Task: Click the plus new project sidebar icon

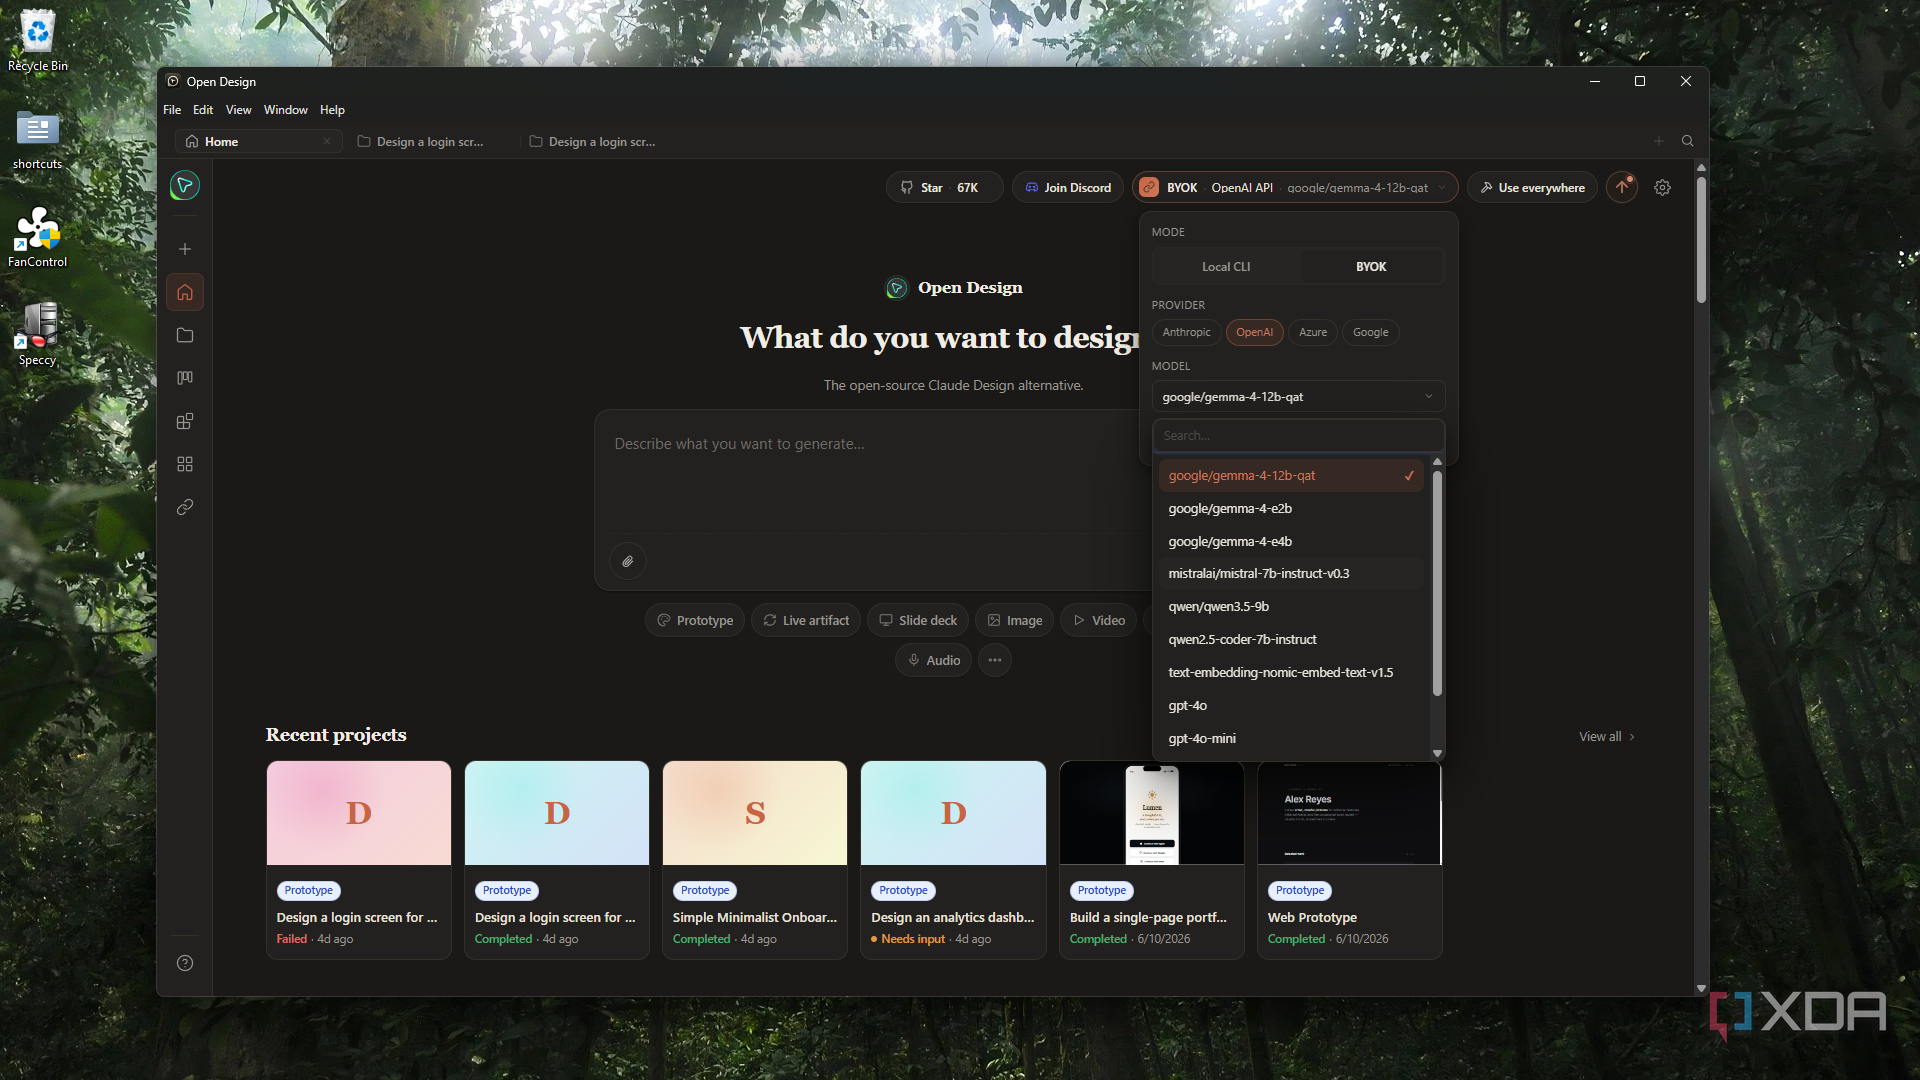Action: pyautogui.click(x=185, y=249)
